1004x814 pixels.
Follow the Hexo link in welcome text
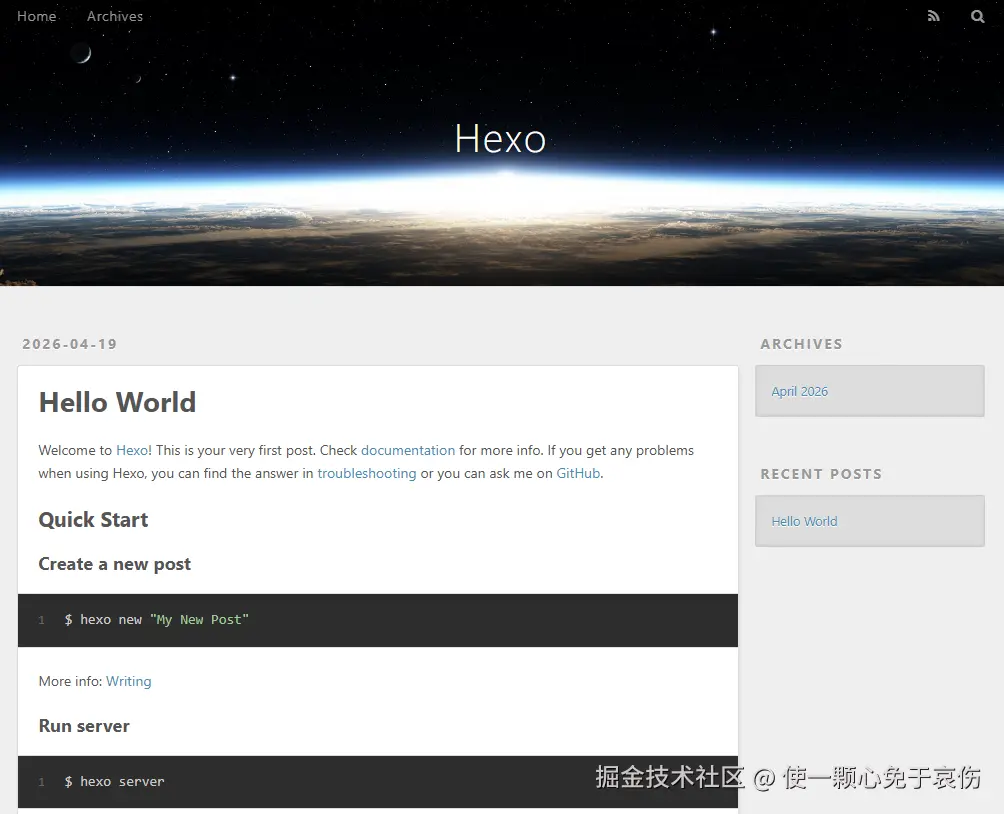pyautogui.click(x=132, y=450)
